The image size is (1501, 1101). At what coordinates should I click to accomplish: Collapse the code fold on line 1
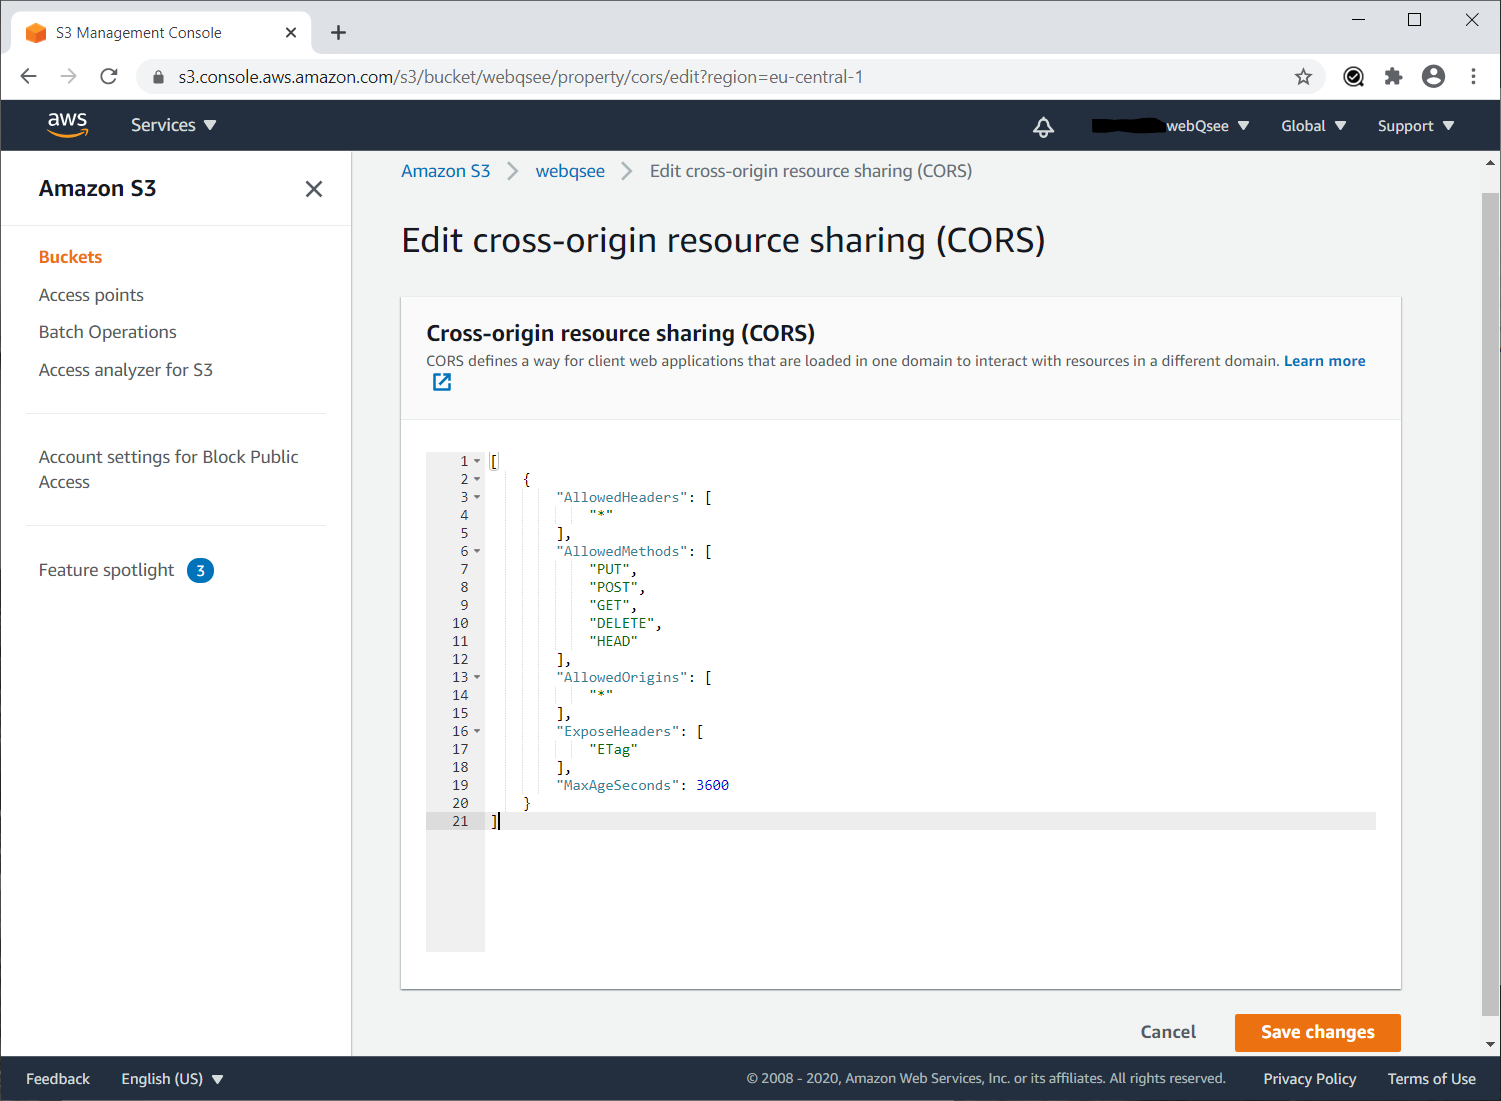(477, 461)
